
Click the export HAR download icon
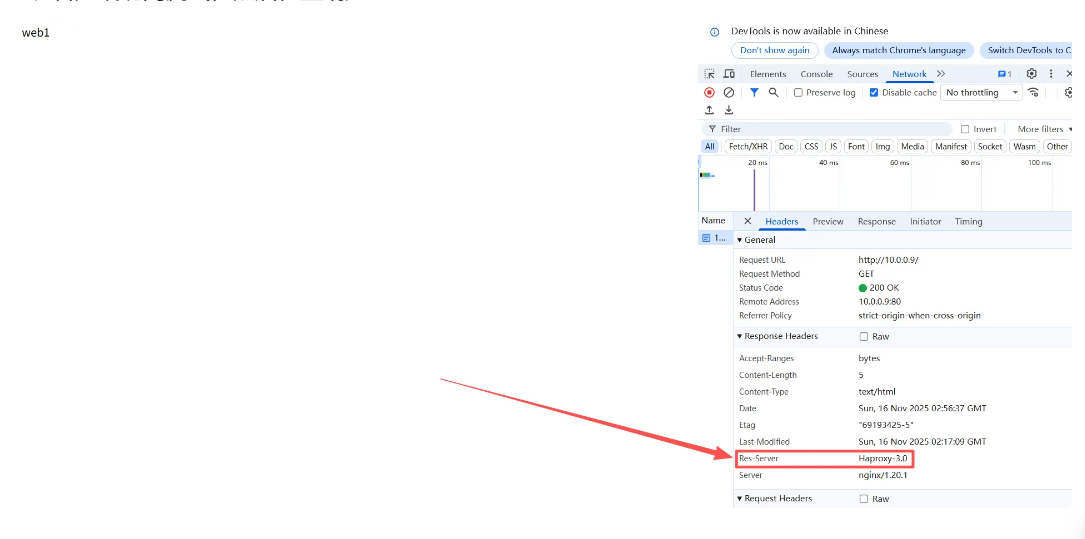729,110
